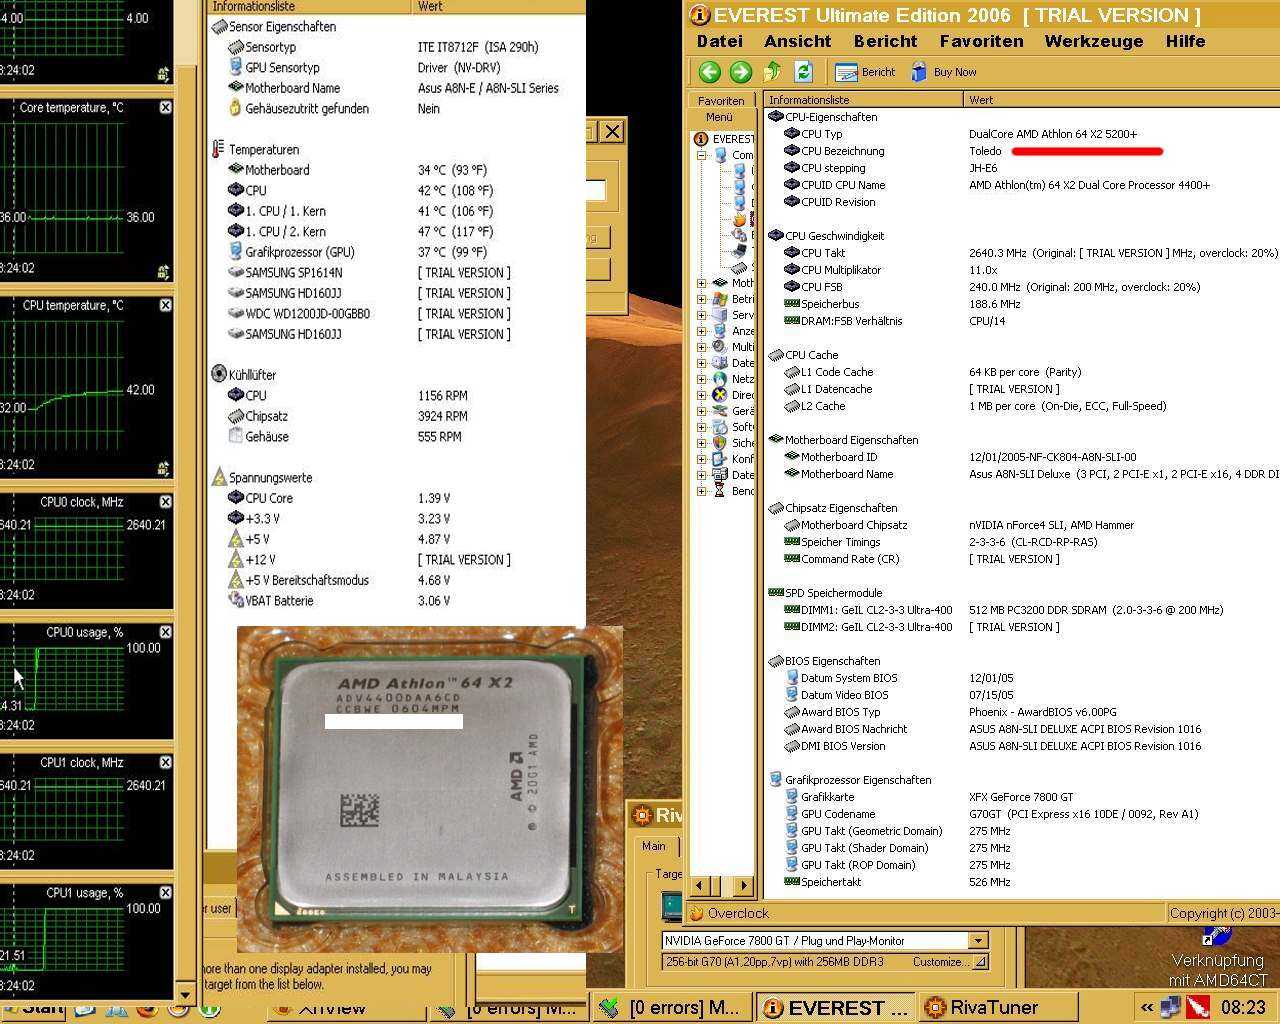The width and height of the screenshot is (1280, 1024).
Task: Close the Core temperature graph
Action: point(165,107)
